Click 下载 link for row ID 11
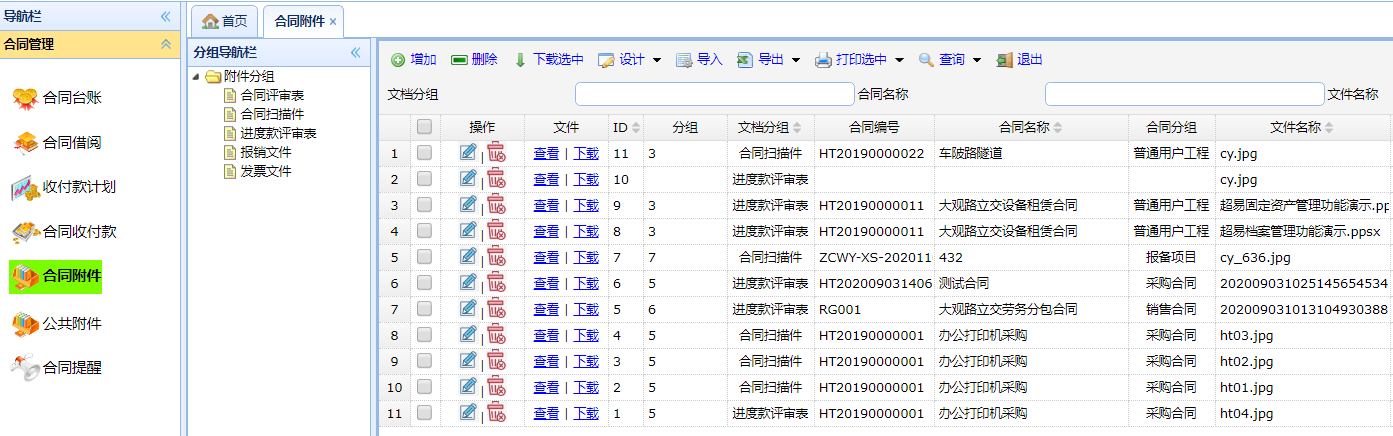Image resolution: width=1393 pixels, height=436 pixels. 586,153
